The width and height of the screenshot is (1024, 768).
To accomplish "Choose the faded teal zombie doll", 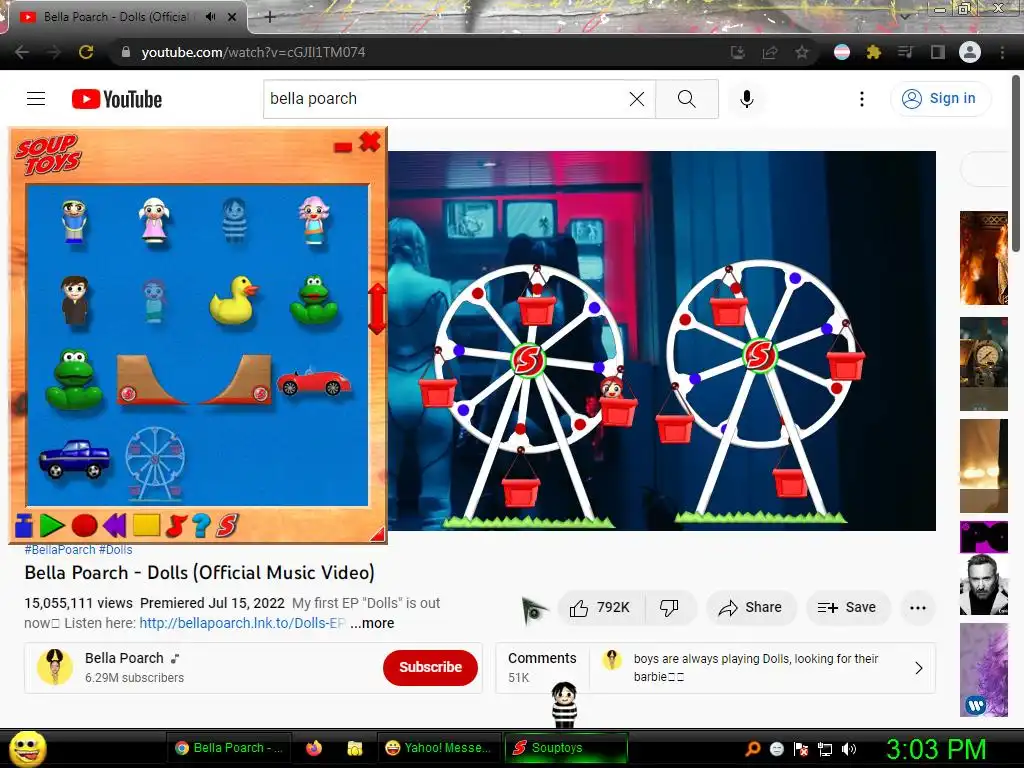I will point(154,301).
